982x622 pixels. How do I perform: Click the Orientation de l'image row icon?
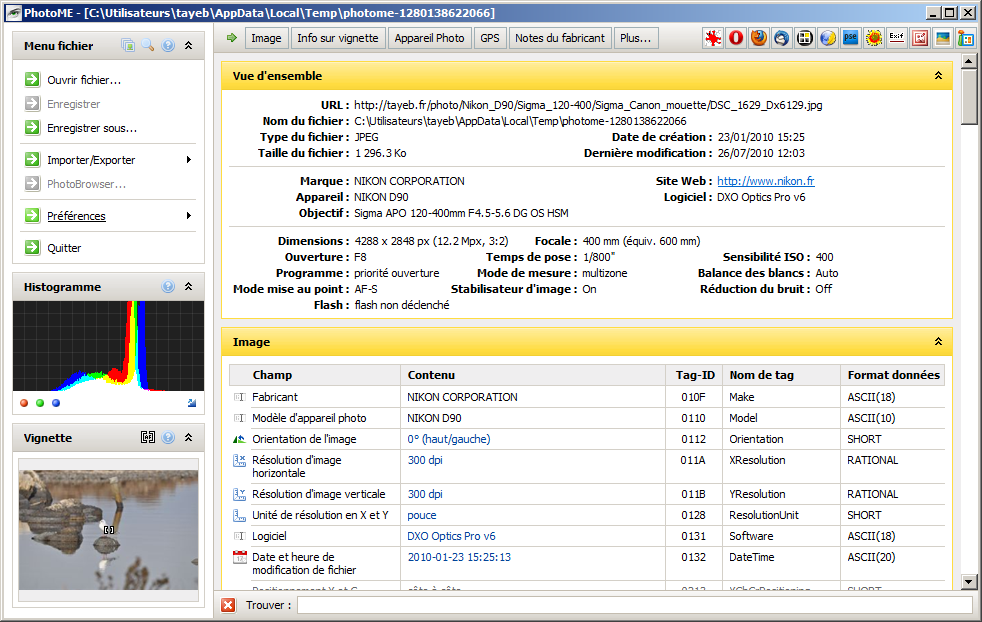click(239, 439)
